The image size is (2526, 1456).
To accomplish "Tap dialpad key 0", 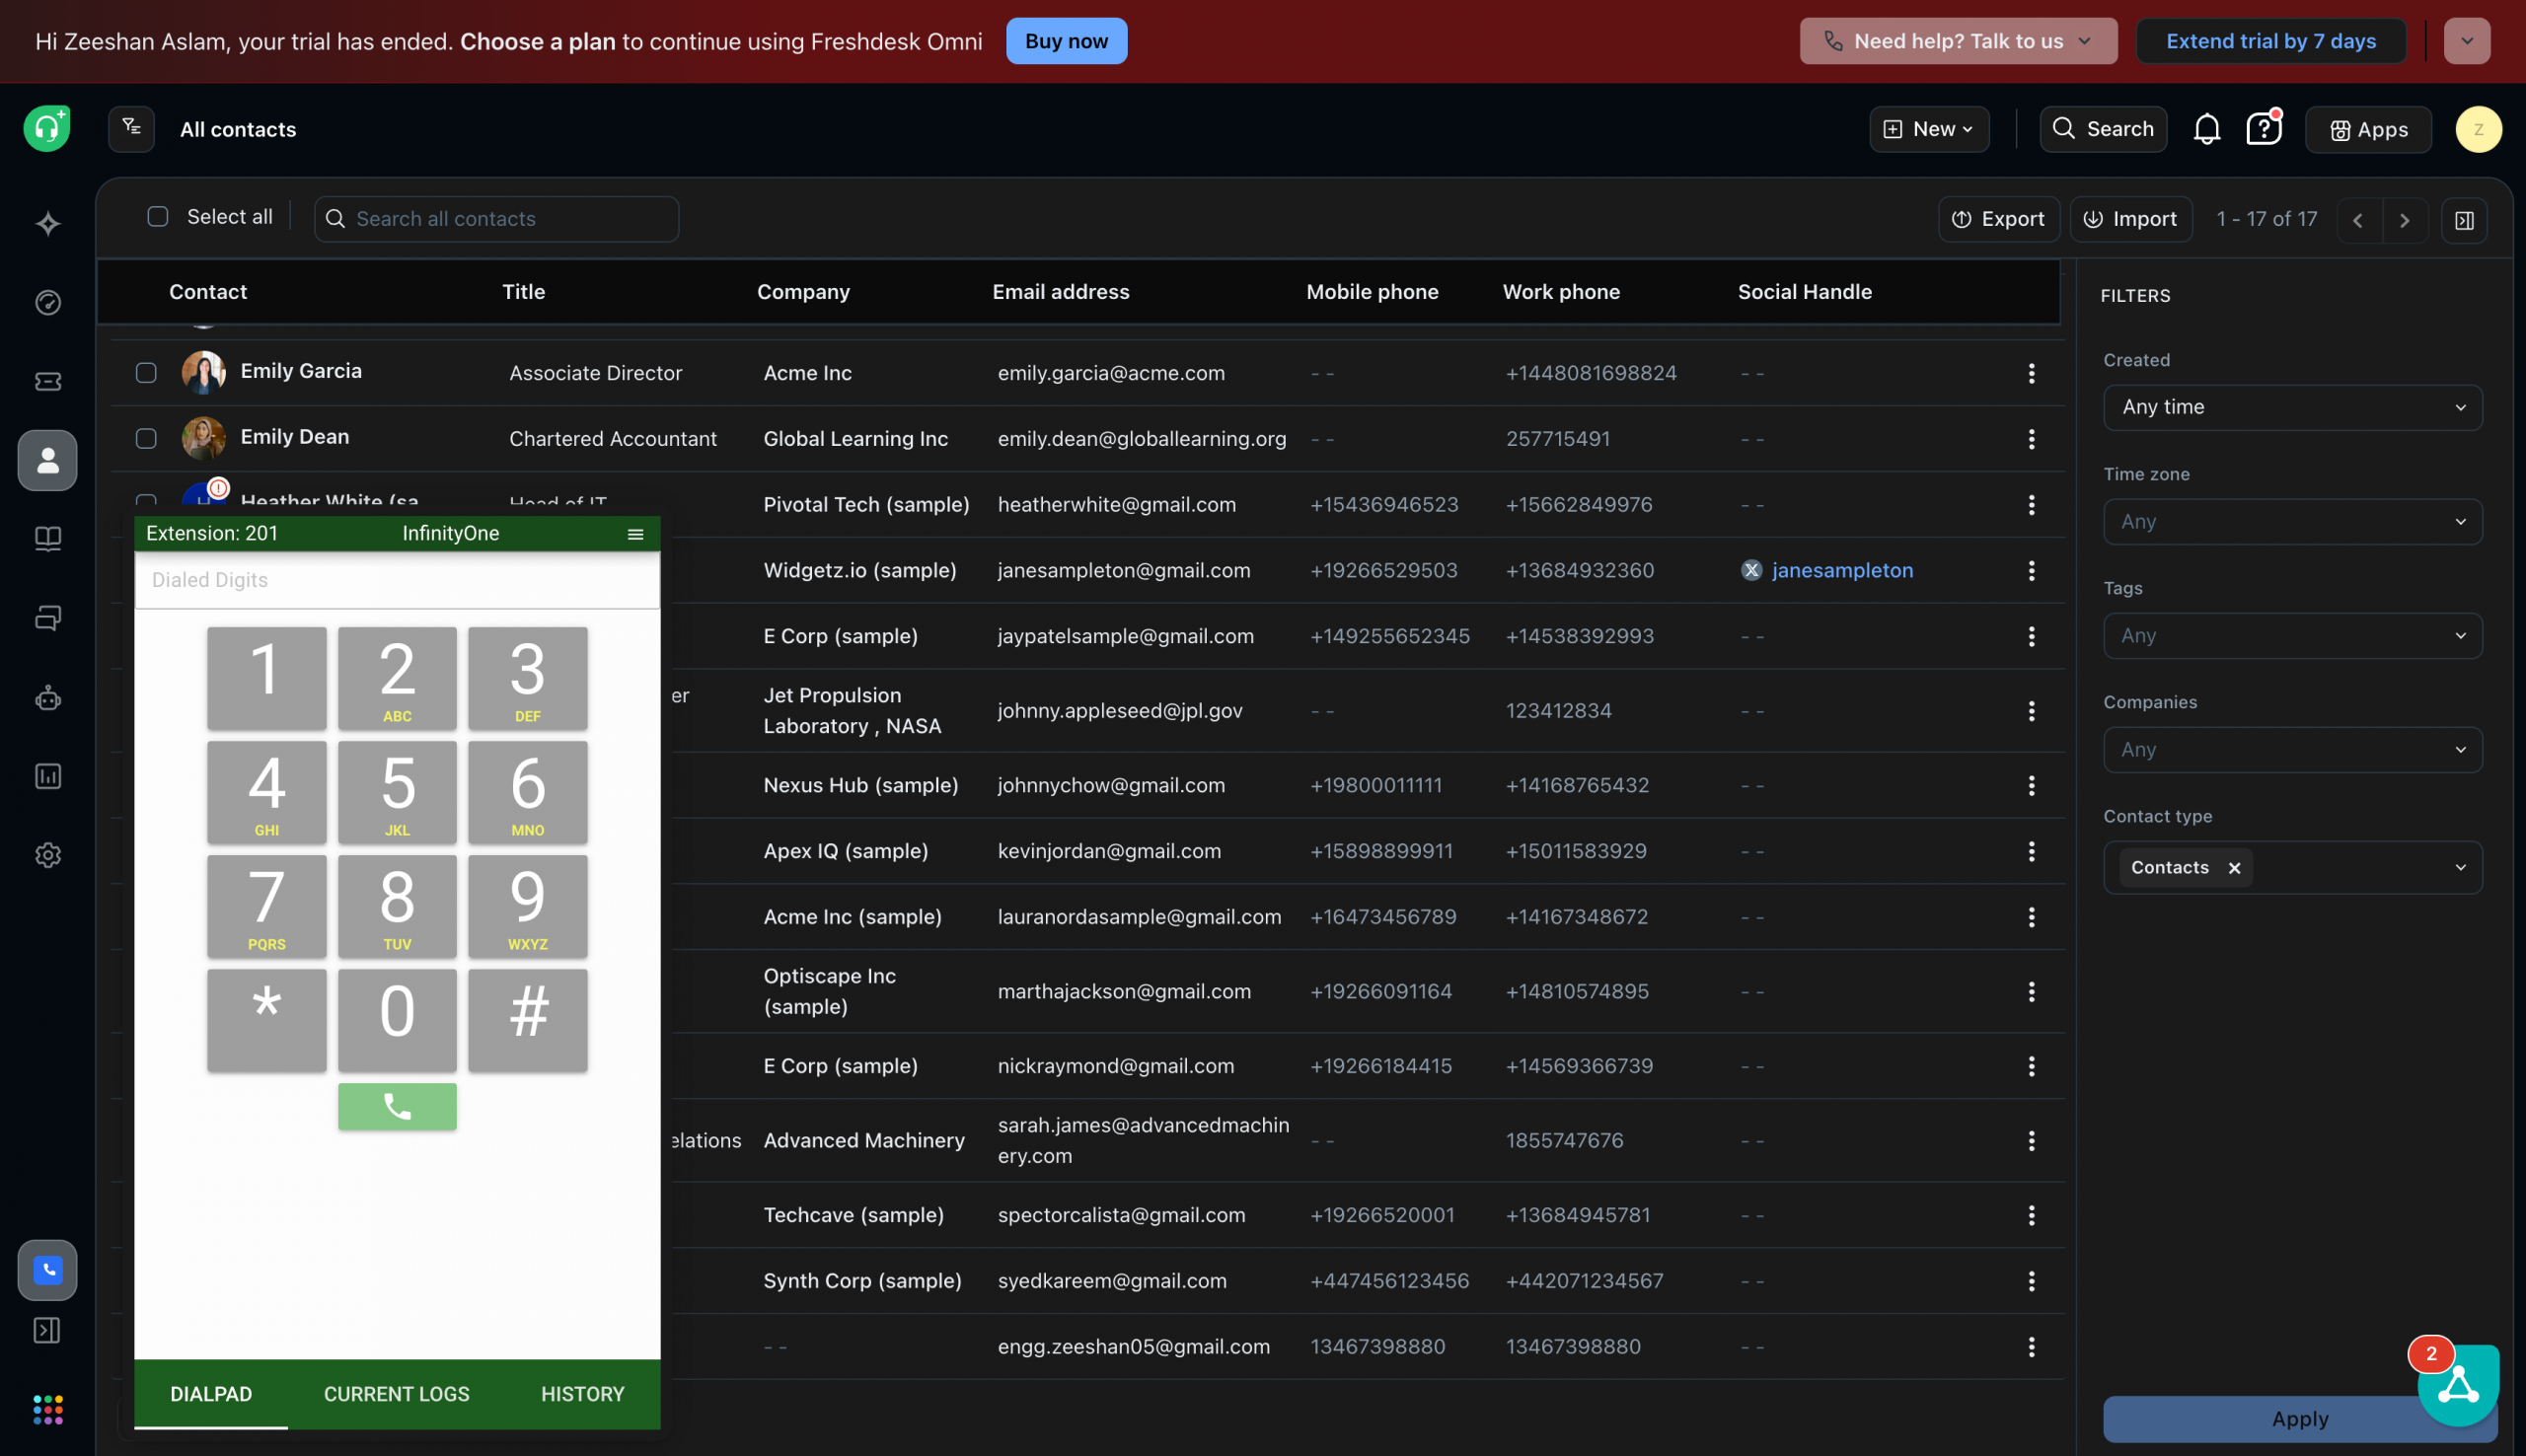I will pyautogui.click(x=397, y=1020).
